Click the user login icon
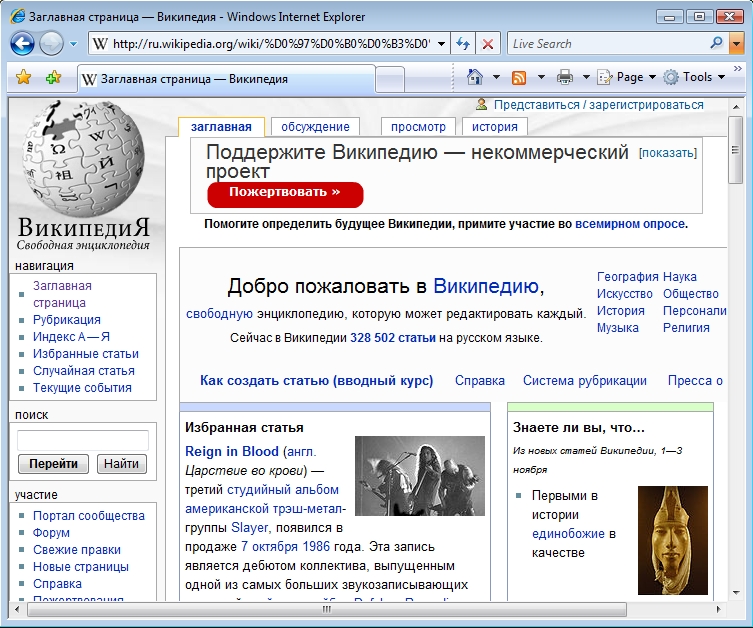Viewport: 753px width, 628px height. click(x=481, y=104)
